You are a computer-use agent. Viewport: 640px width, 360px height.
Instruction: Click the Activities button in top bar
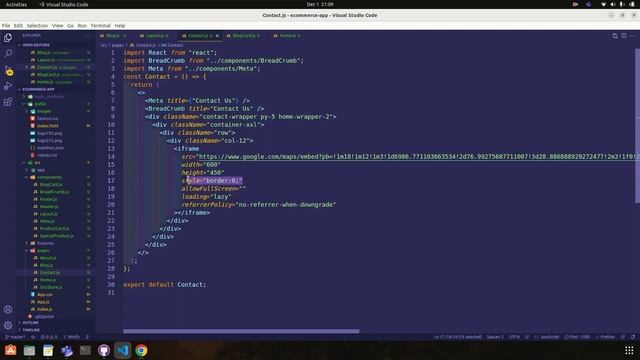16,4
